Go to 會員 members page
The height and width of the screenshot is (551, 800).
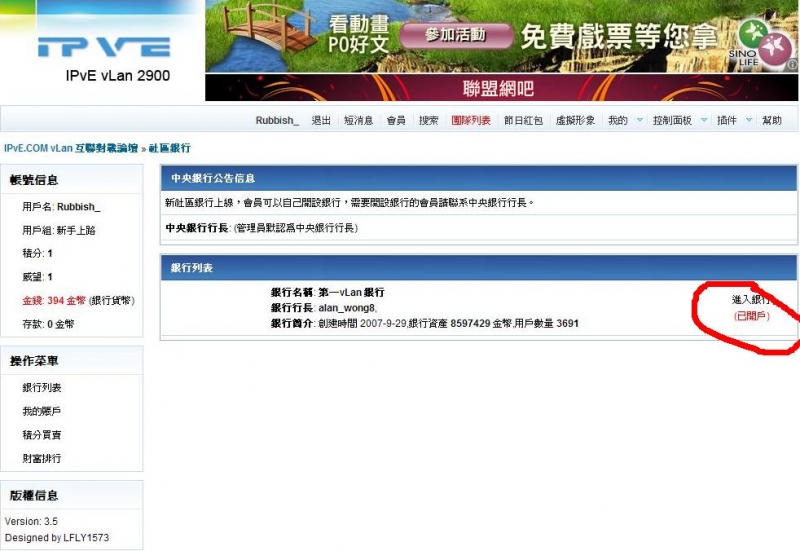[396, 120]
